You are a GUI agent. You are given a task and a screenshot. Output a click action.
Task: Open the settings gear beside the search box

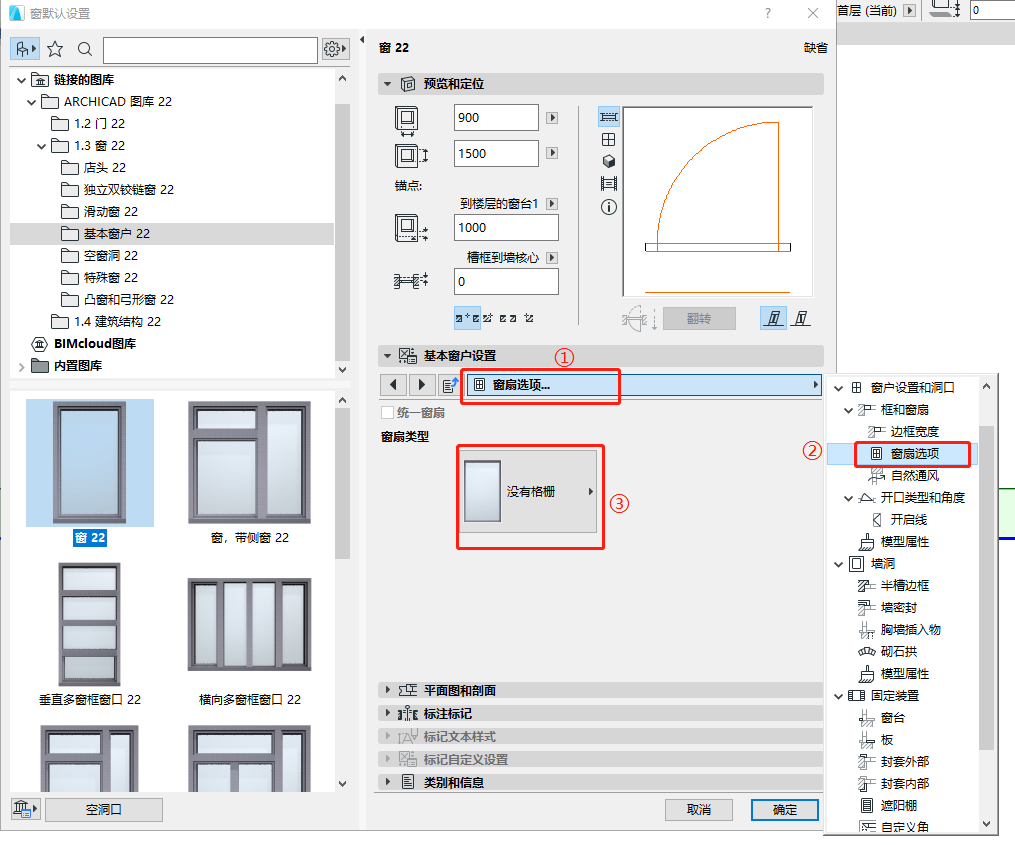(x=333, y=48)
